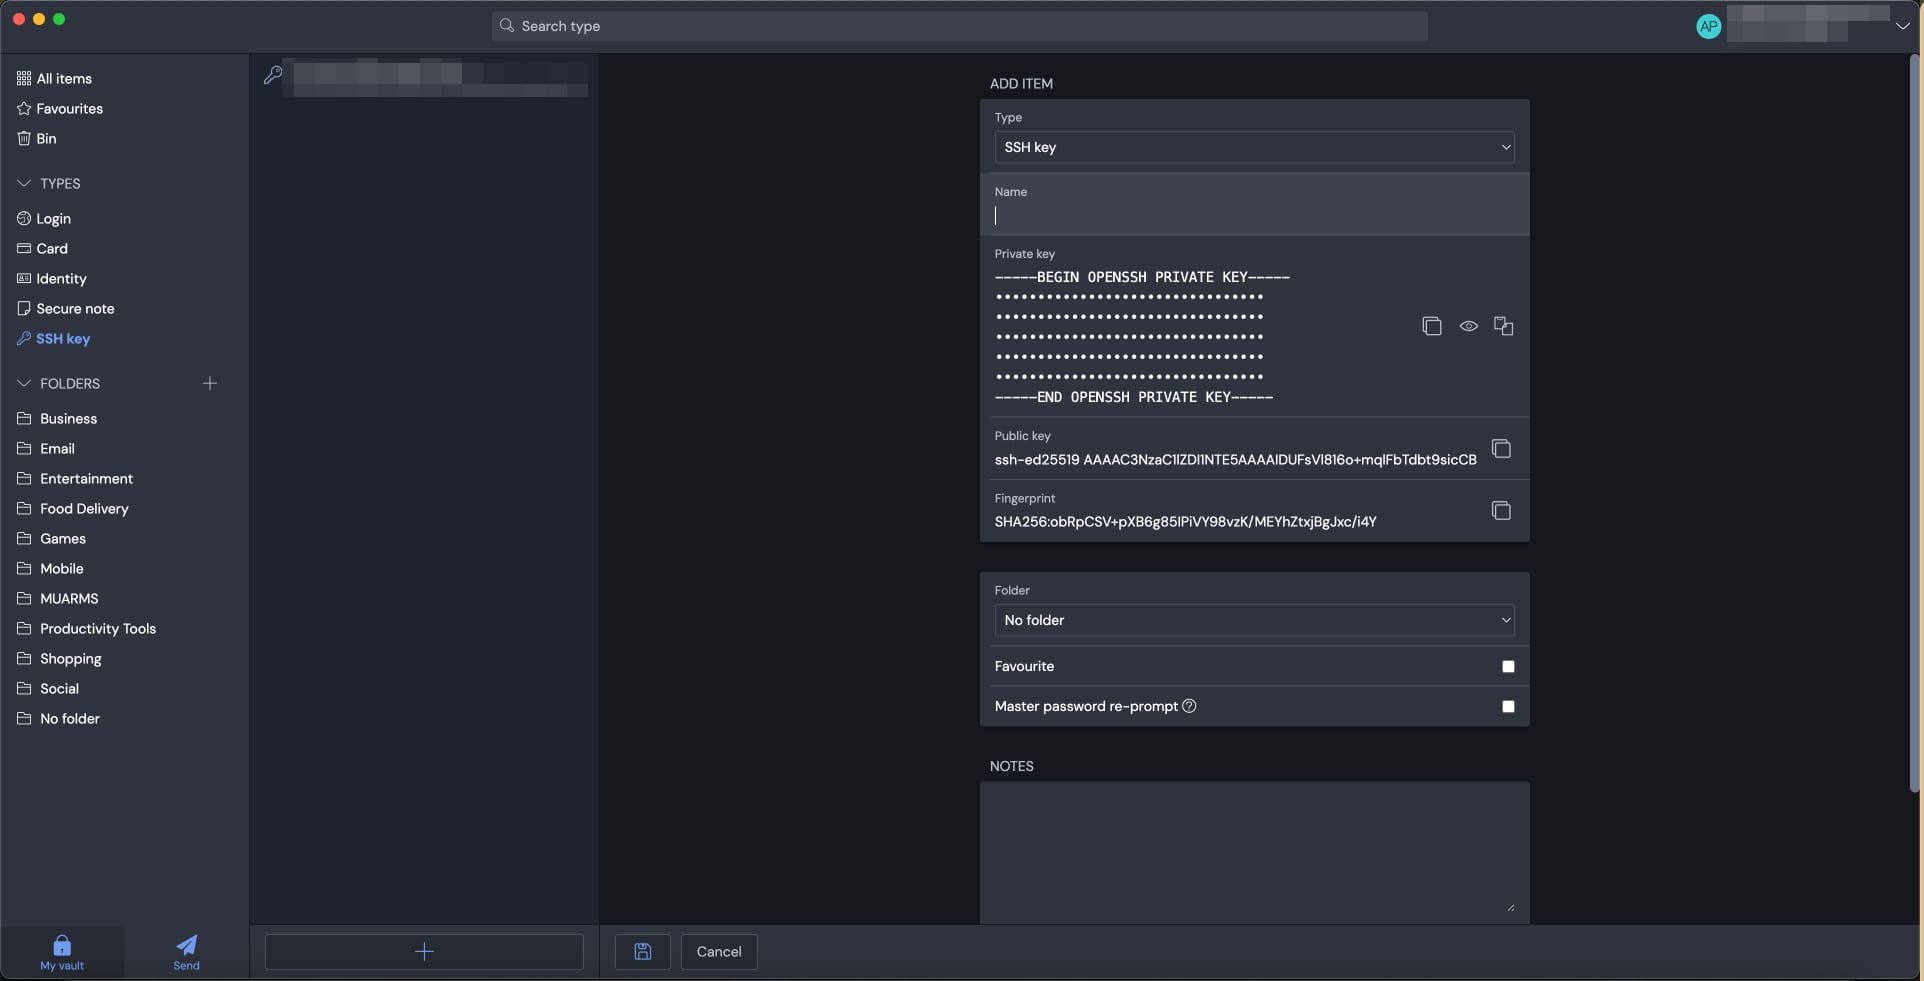Click inside the Notes text area
Image resolution: width=1924 pixels, height=981 pixels.
click(x=1254, y=852)
